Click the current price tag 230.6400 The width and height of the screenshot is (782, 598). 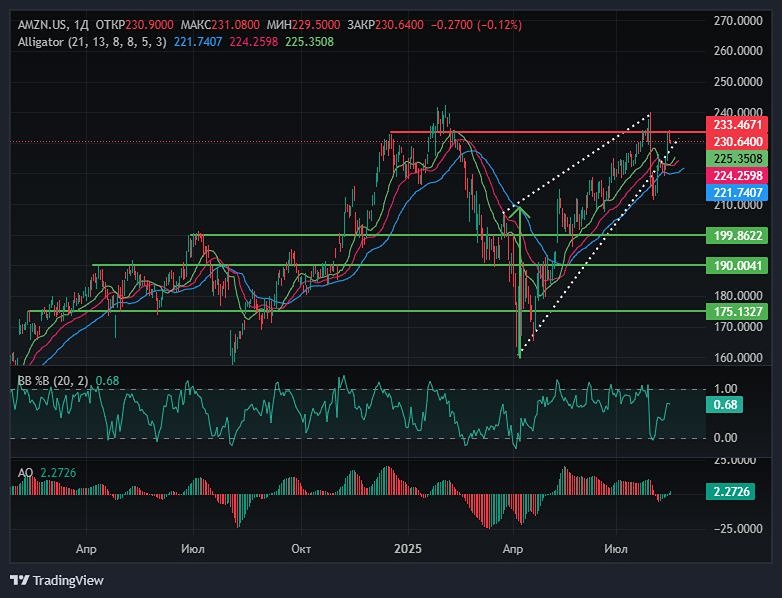pos(738,142)
